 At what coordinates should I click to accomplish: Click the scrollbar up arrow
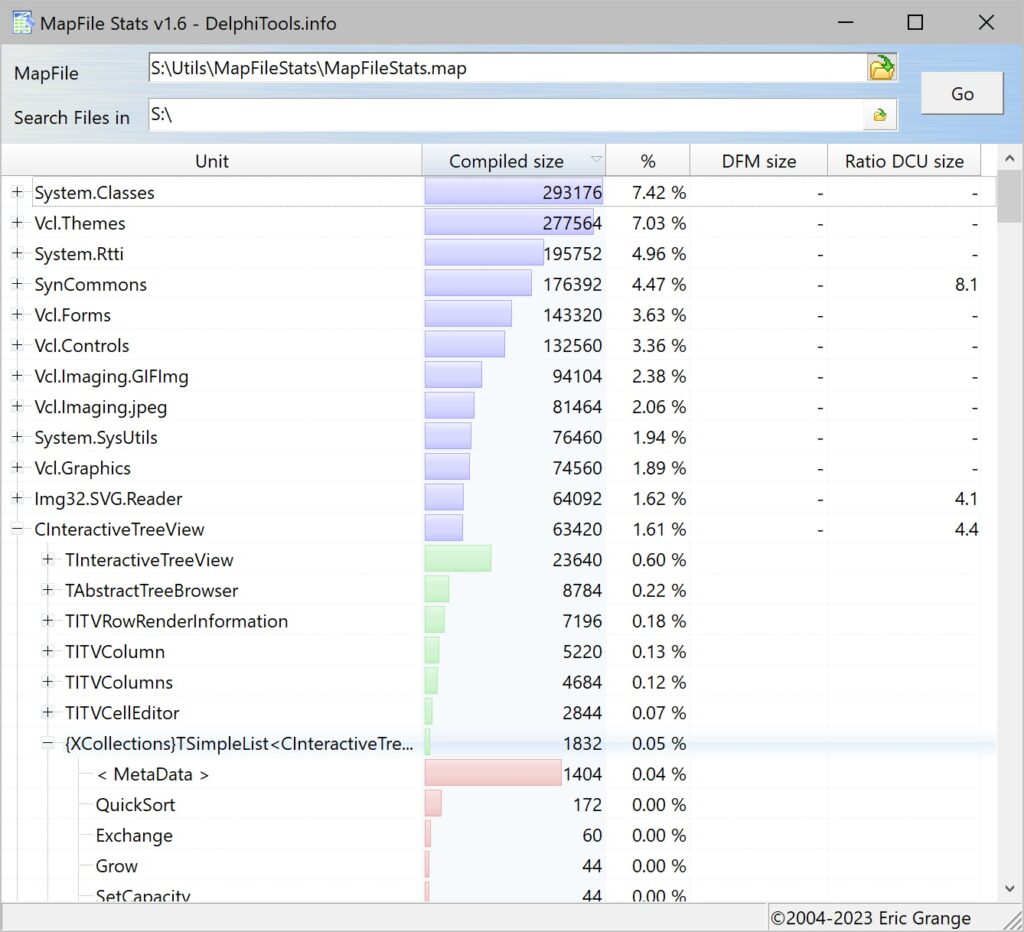1009,159
